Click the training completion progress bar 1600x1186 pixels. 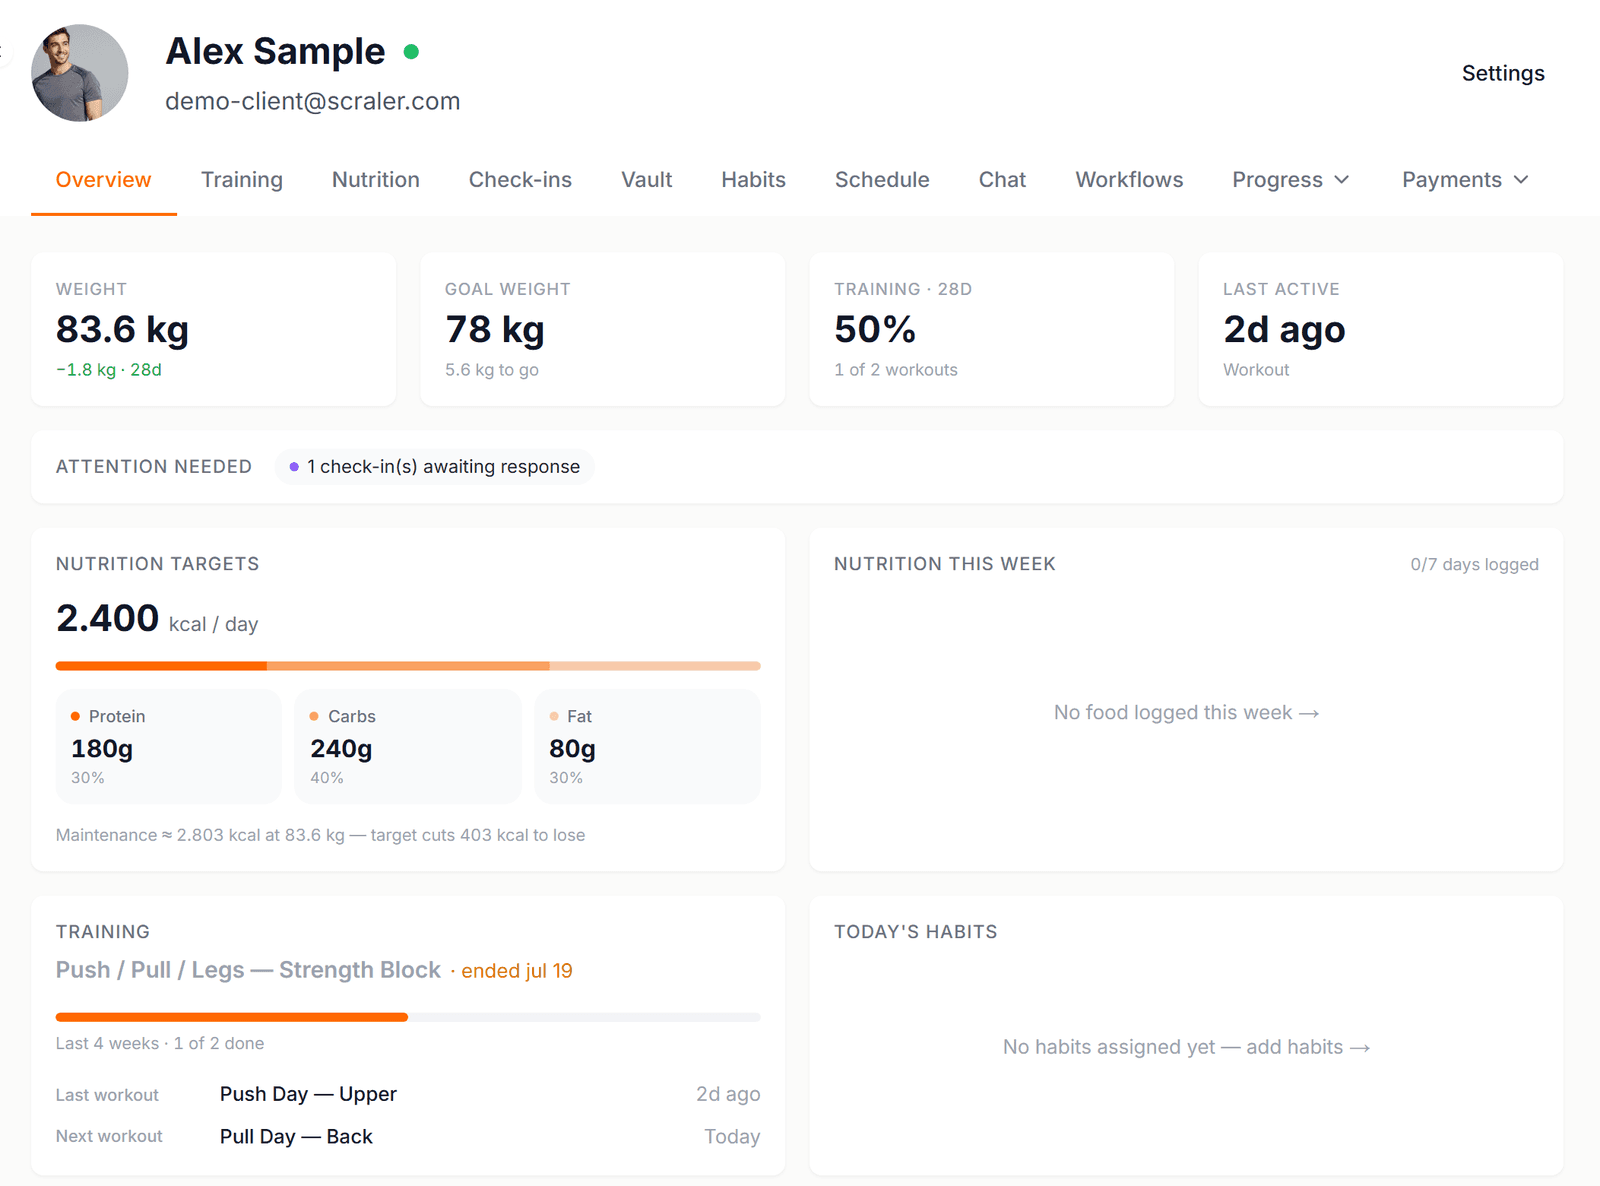(x=408, y=1017)
